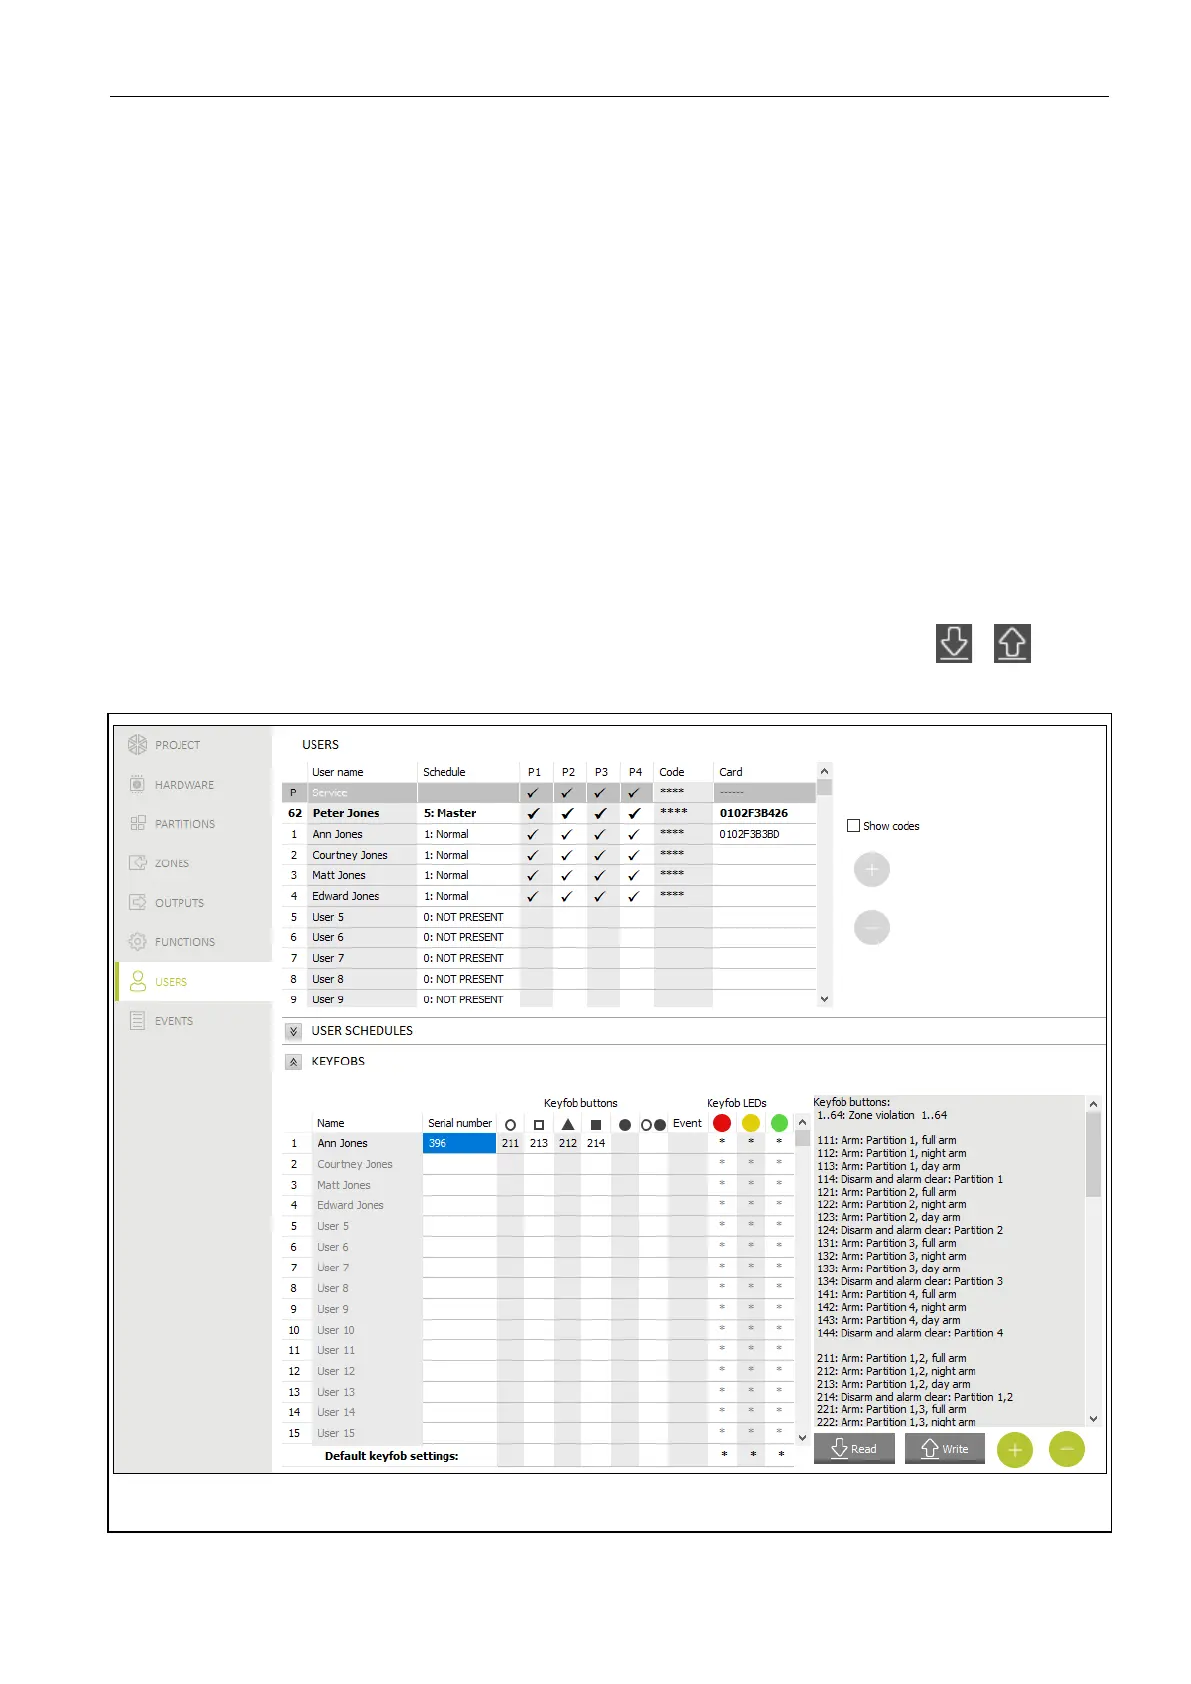
Task: Open the '1: Normal' schedule for Ann Jones
Action: coord(467,834)
